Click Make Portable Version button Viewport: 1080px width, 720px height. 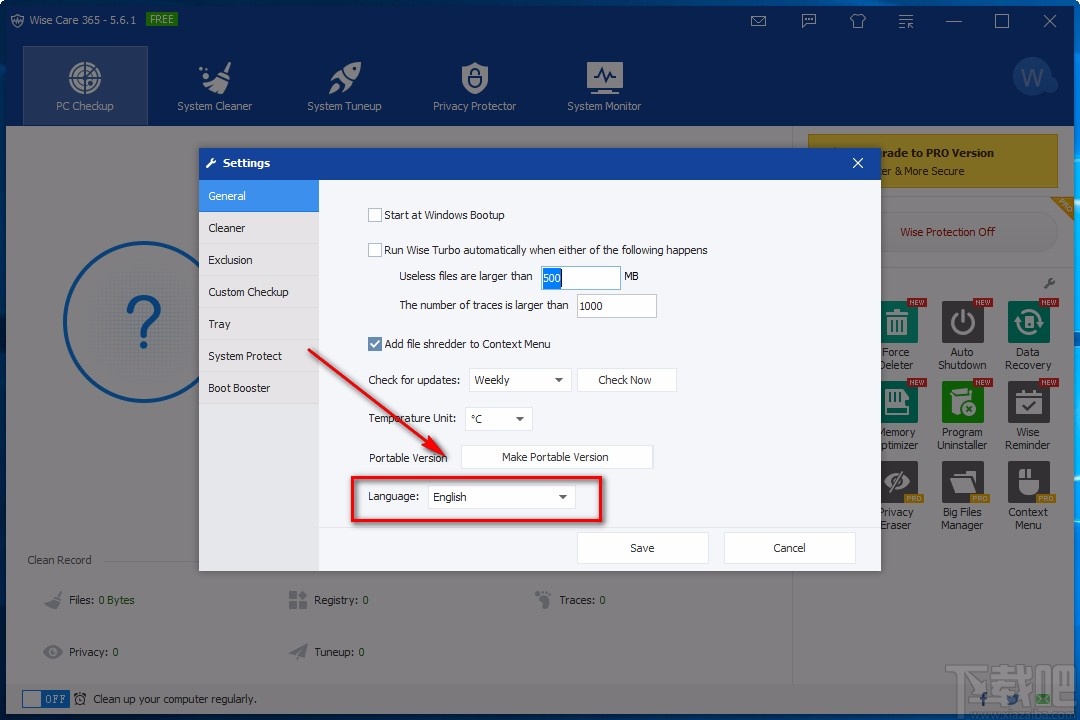[x=557, y=457]
